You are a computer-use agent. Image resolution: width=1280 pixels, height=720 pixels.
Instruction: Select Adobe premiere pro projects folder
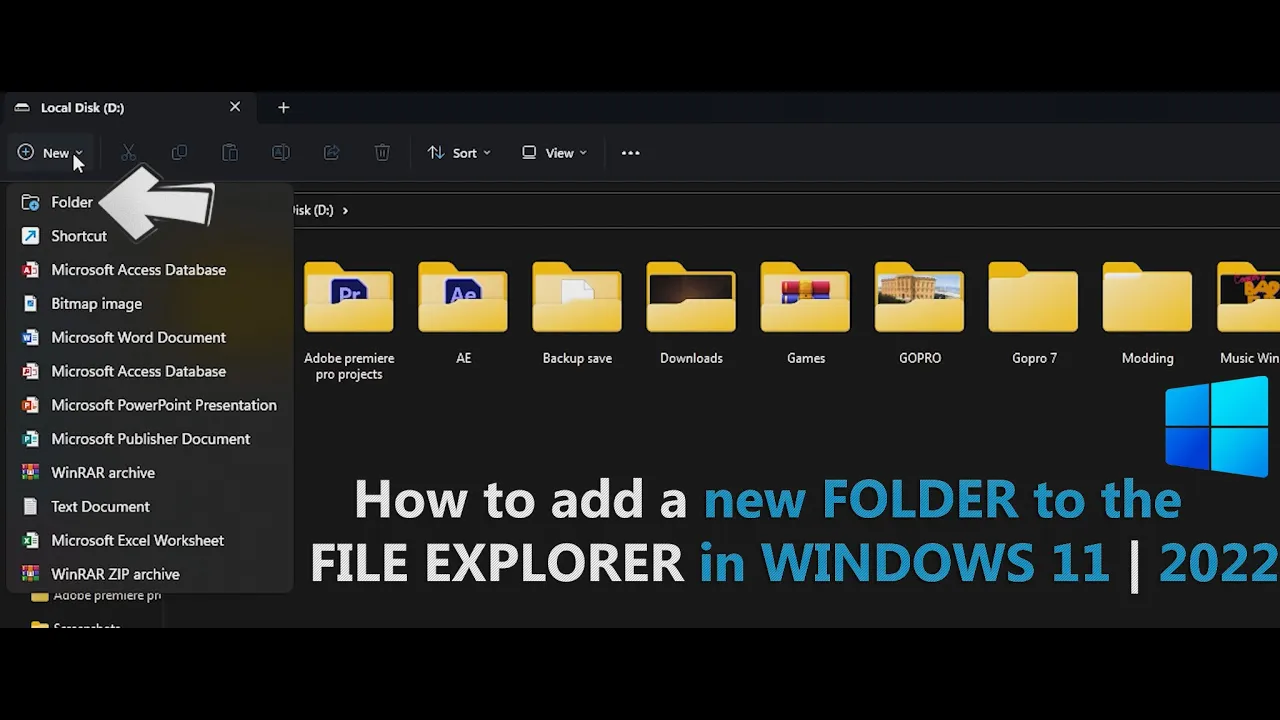(349, 320)
